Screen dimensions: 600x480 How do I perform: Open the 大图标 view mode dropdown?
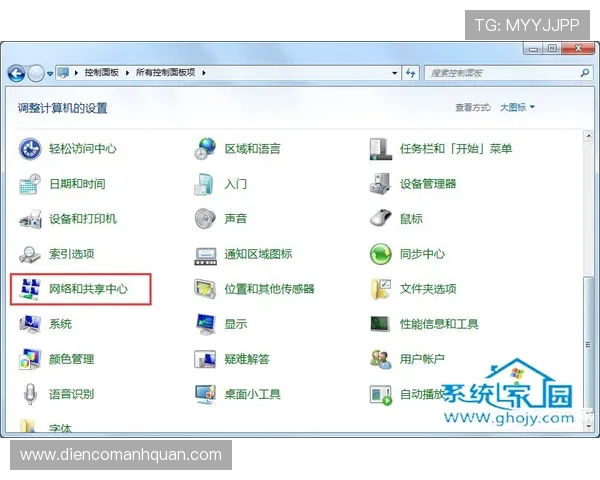517,108
